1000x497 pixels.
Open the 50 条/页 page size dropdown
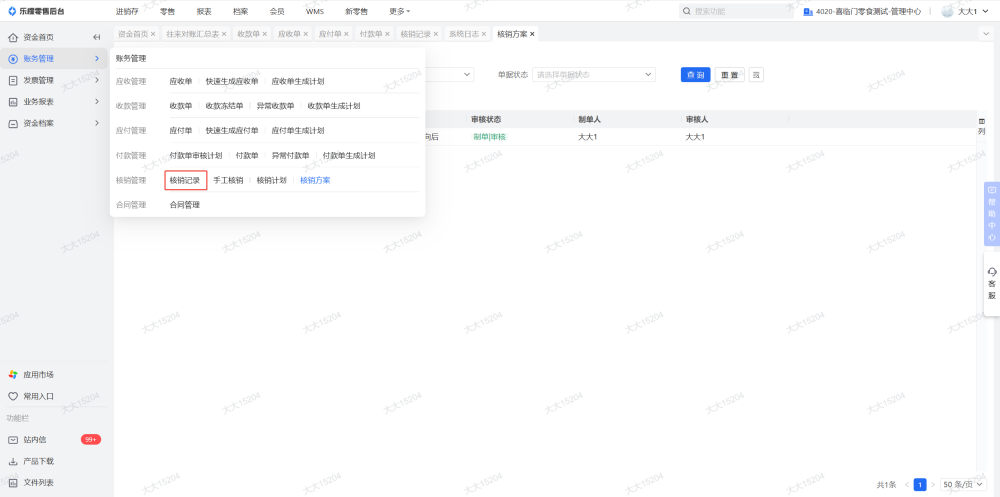[963, 485]
